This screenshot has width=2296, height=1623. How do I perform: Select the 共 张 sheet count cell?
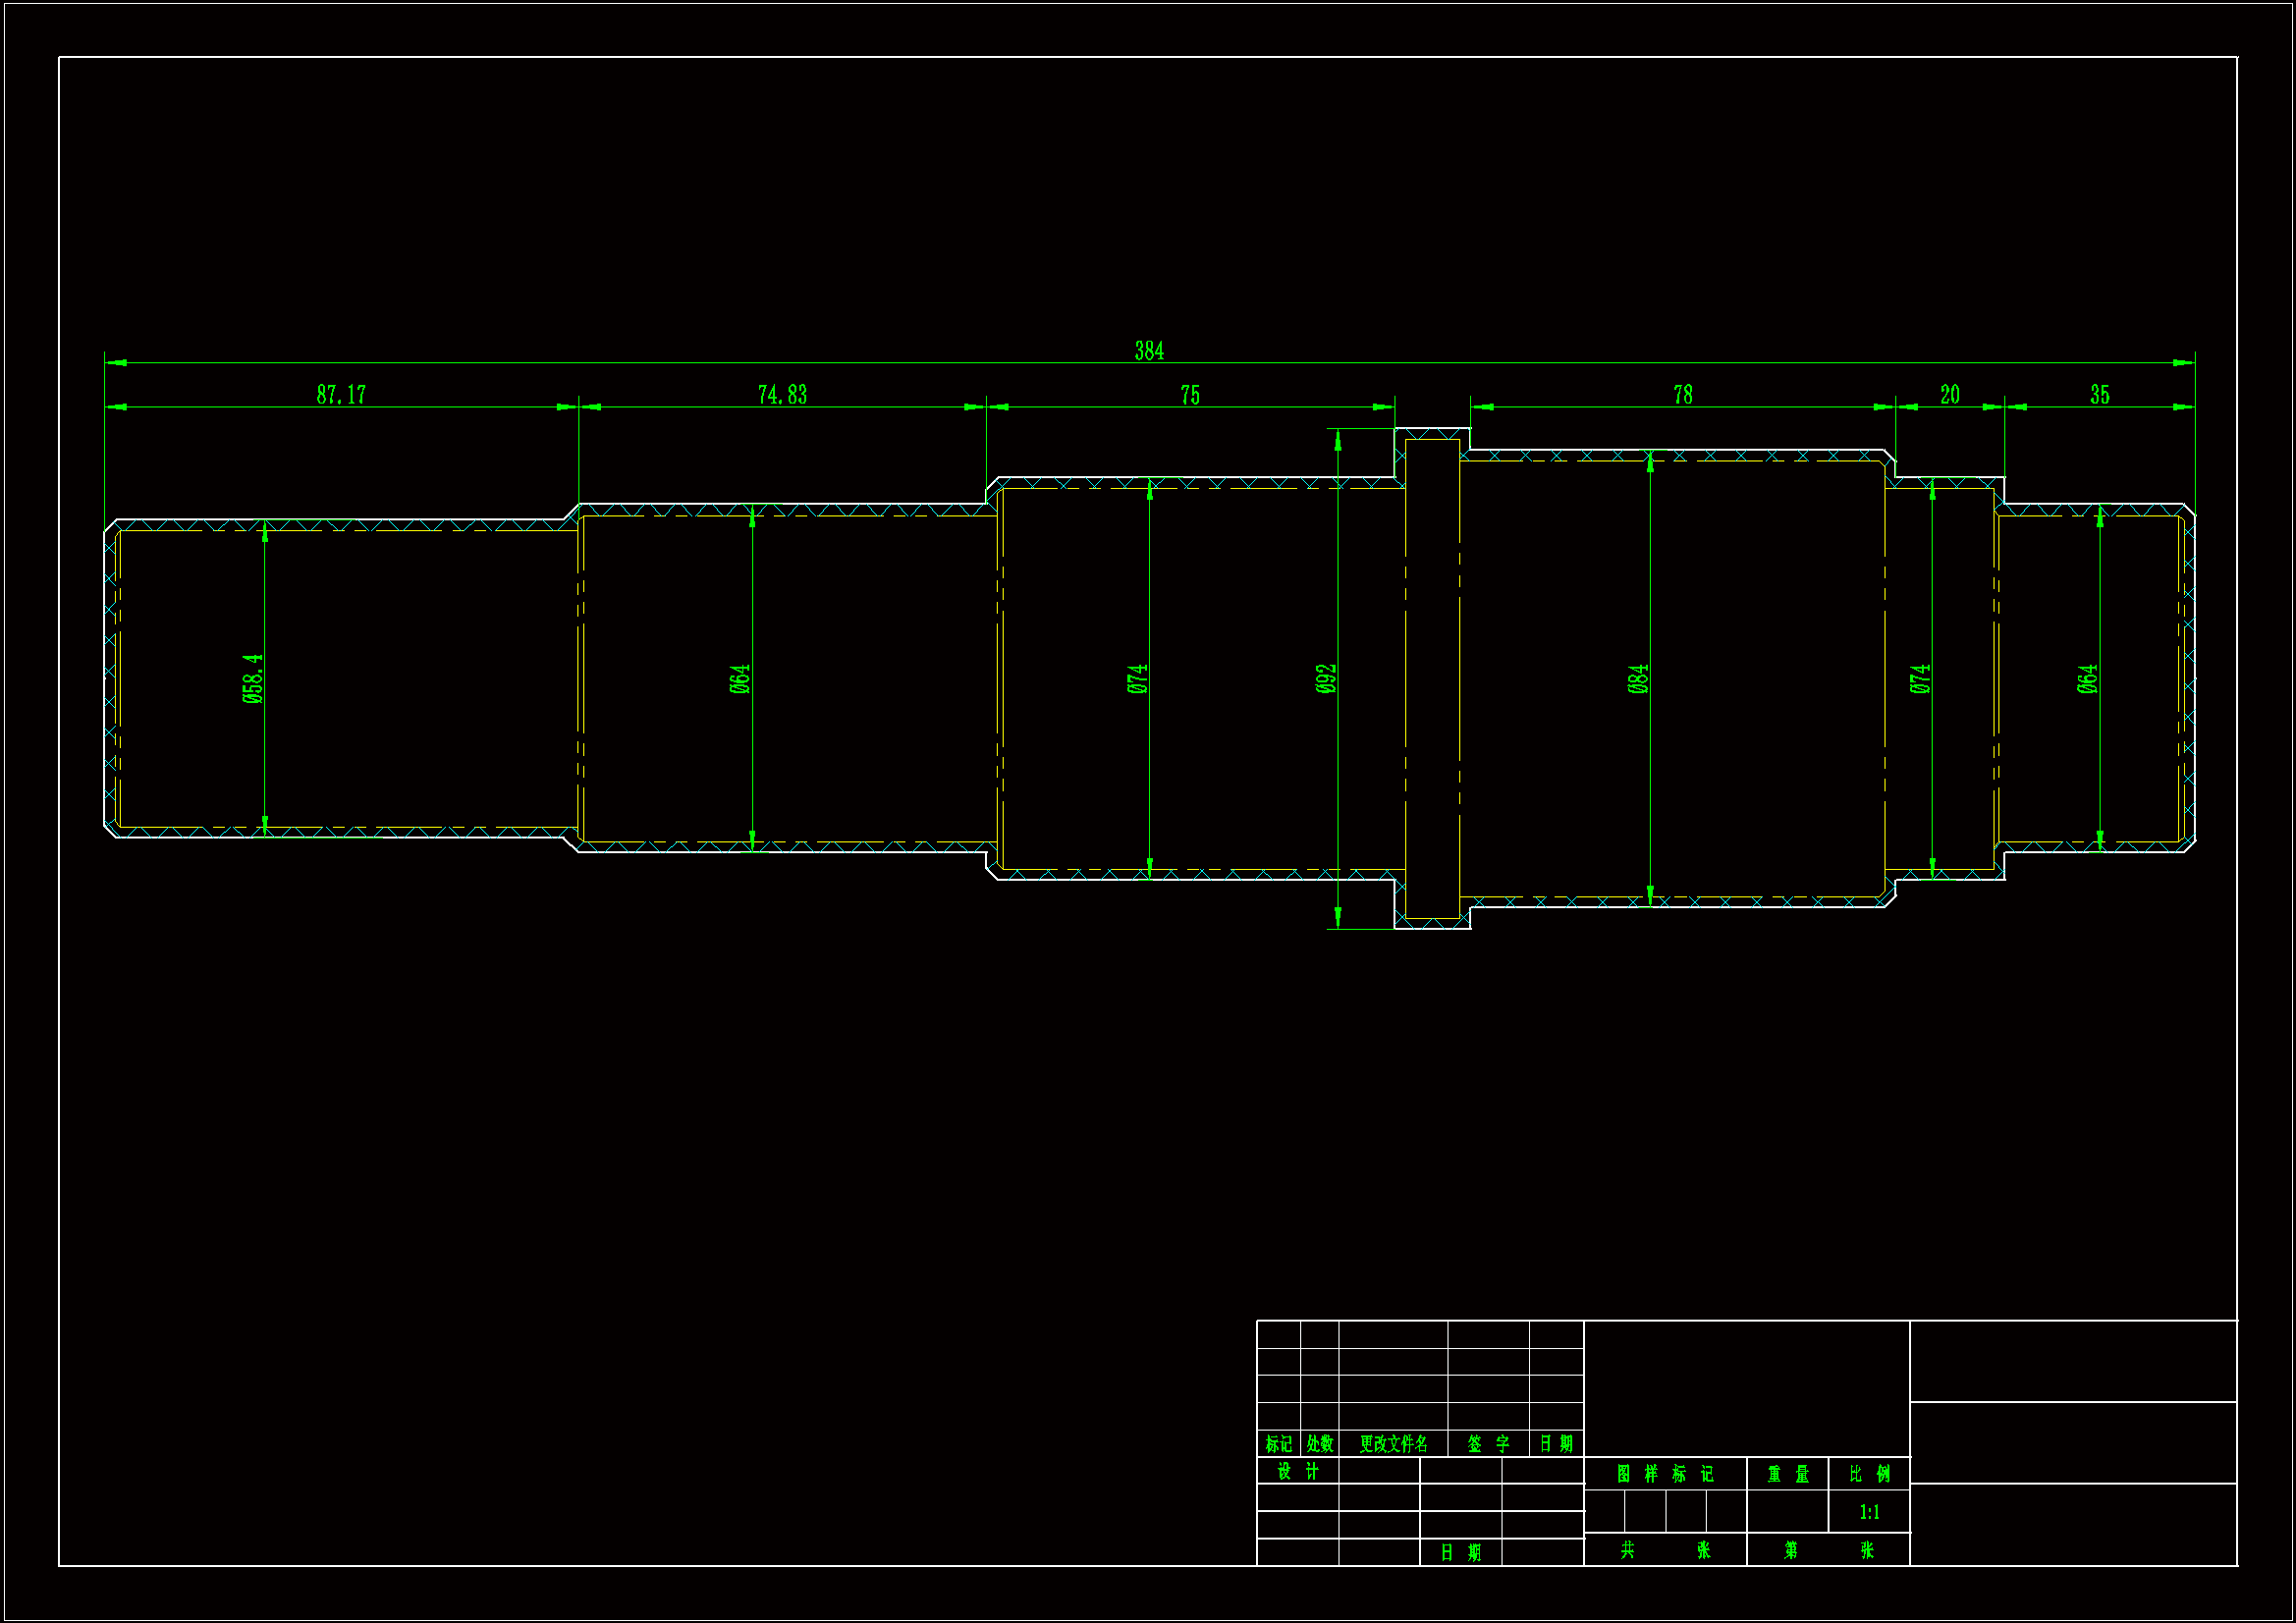click(1665, 1550)
